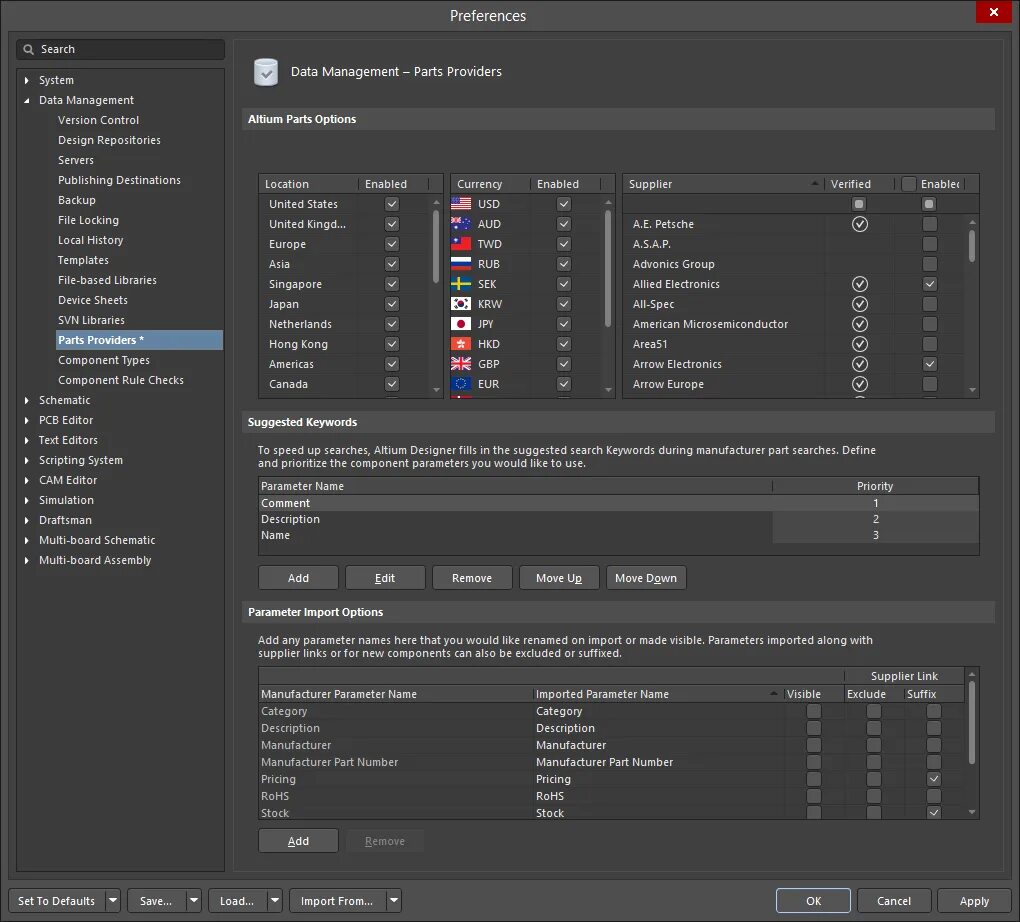Click the search magnifier icon
Viewport: 1020px width, 922px height.
click(28, 49)
